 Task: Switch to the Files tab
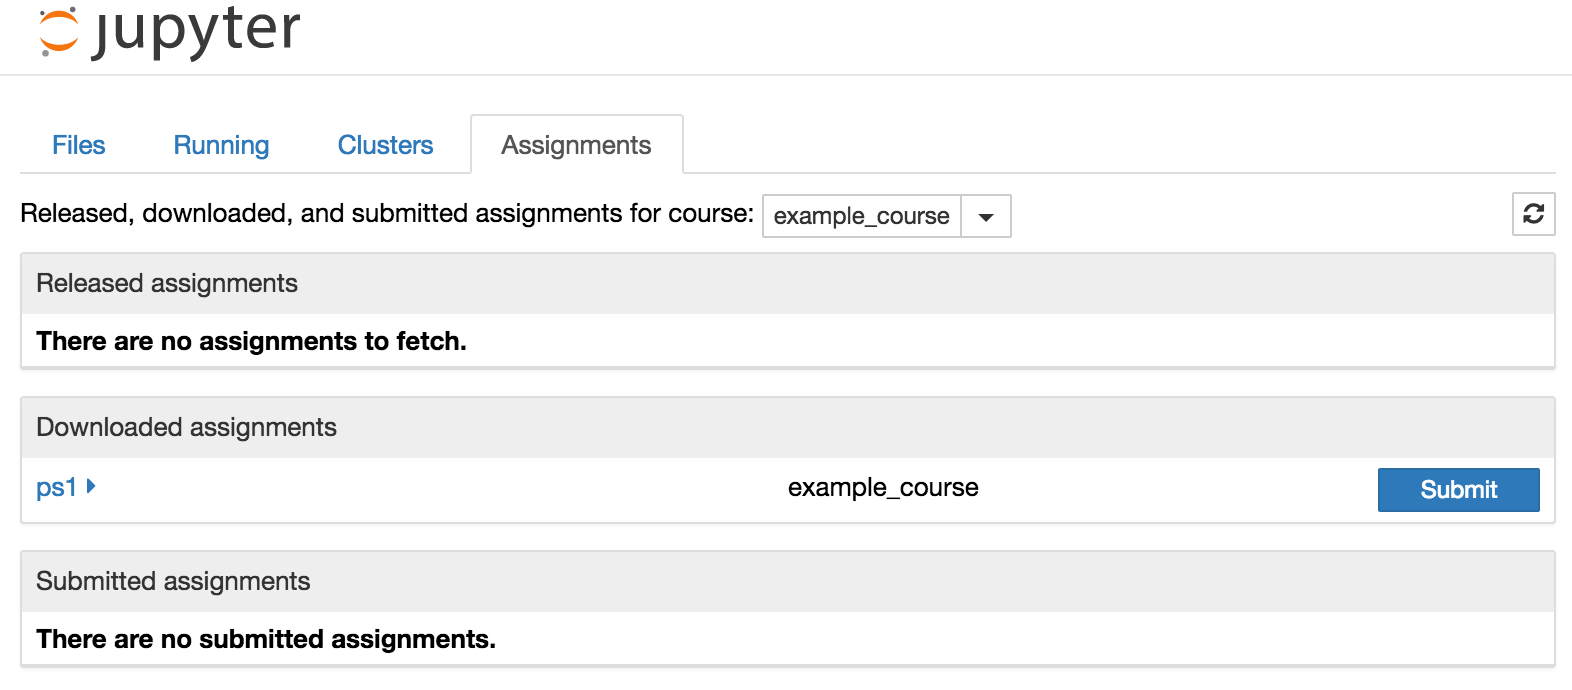pyautogui.click(x=78, y=145)
